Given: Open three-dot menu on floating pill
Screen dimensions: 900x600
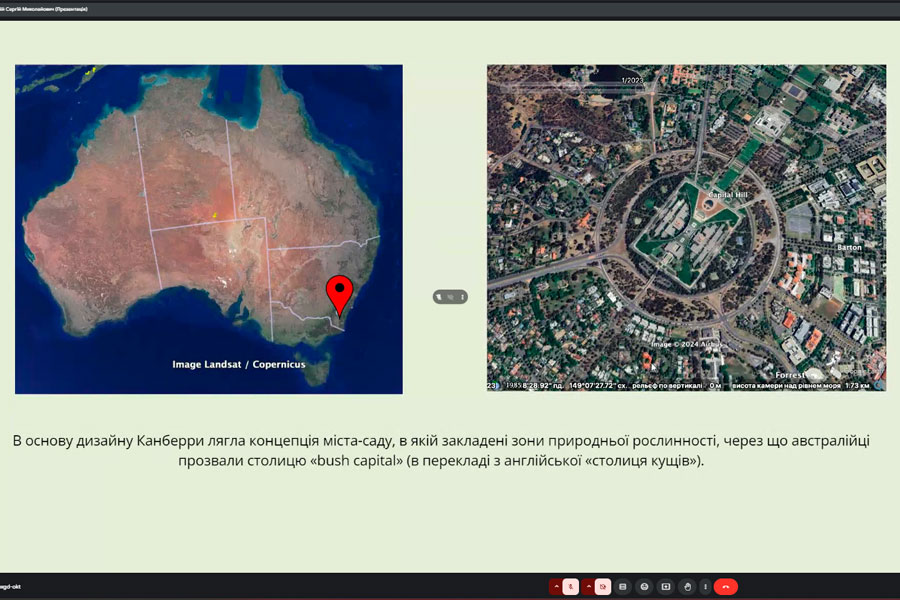Looking at the screenshot, I should pyautogui.click(x=461, y=297).
